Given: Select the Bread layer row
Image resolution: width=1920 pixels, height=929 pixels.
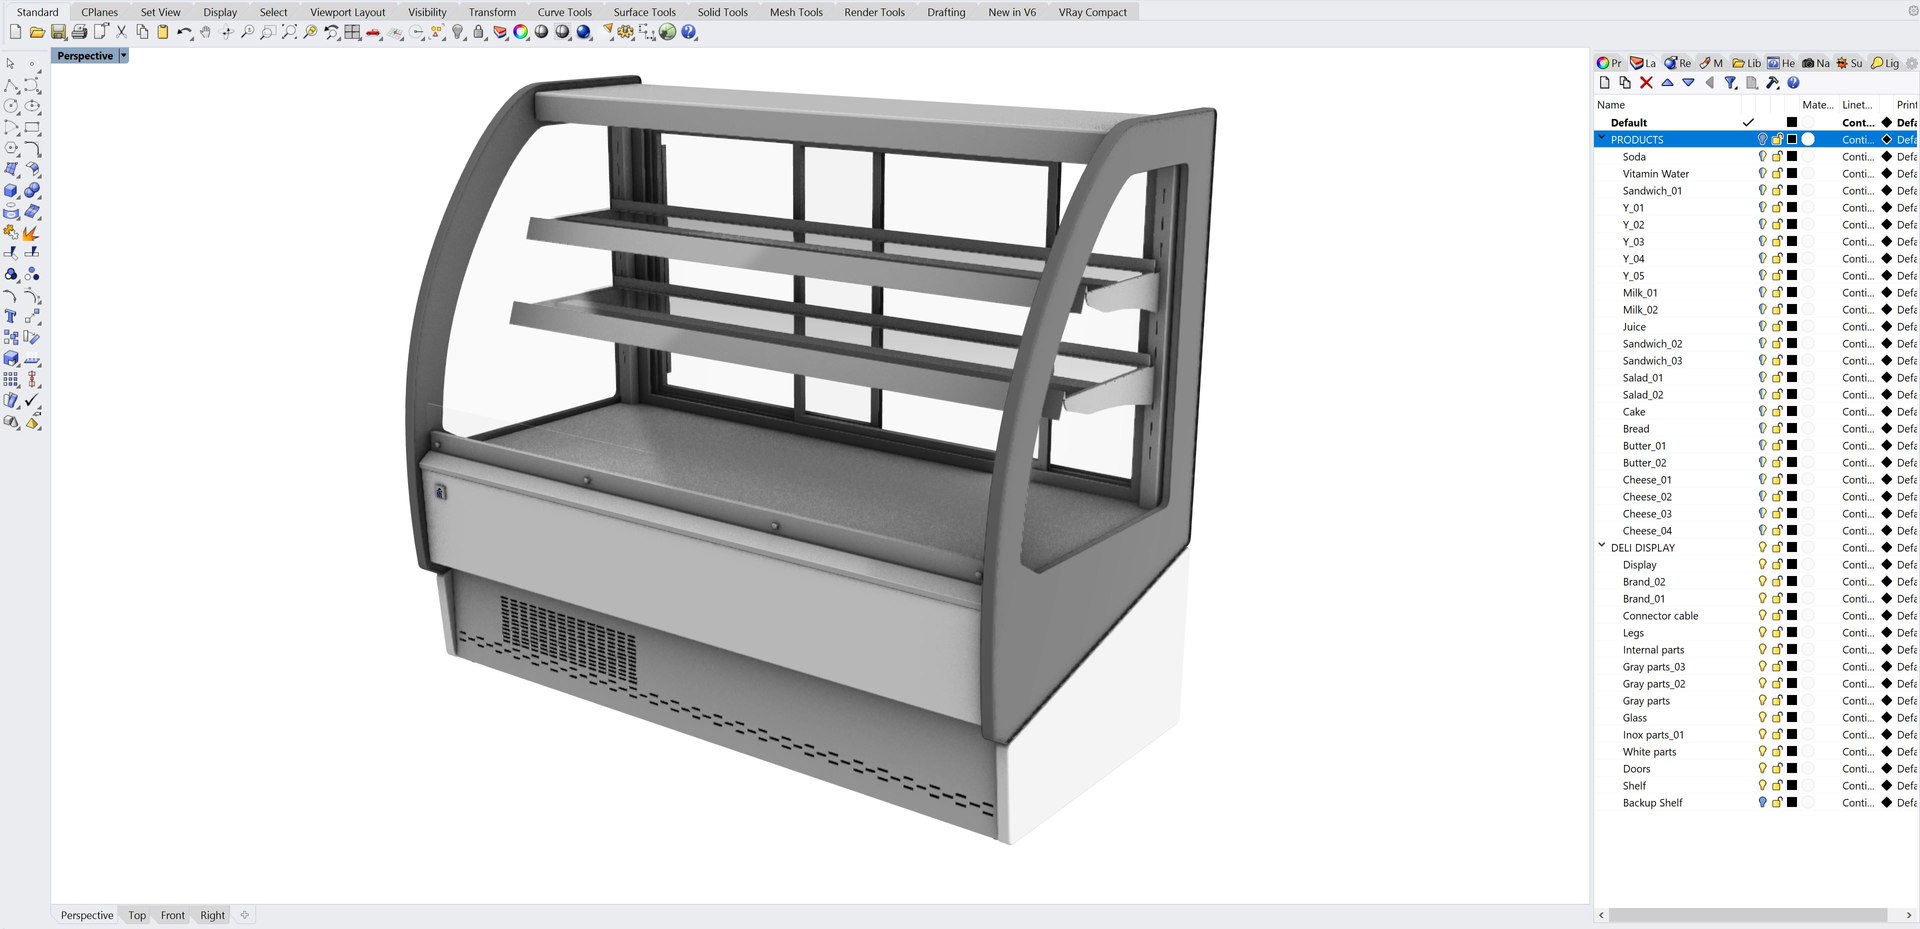Looking at the screenshot, I should [1755, 428].
